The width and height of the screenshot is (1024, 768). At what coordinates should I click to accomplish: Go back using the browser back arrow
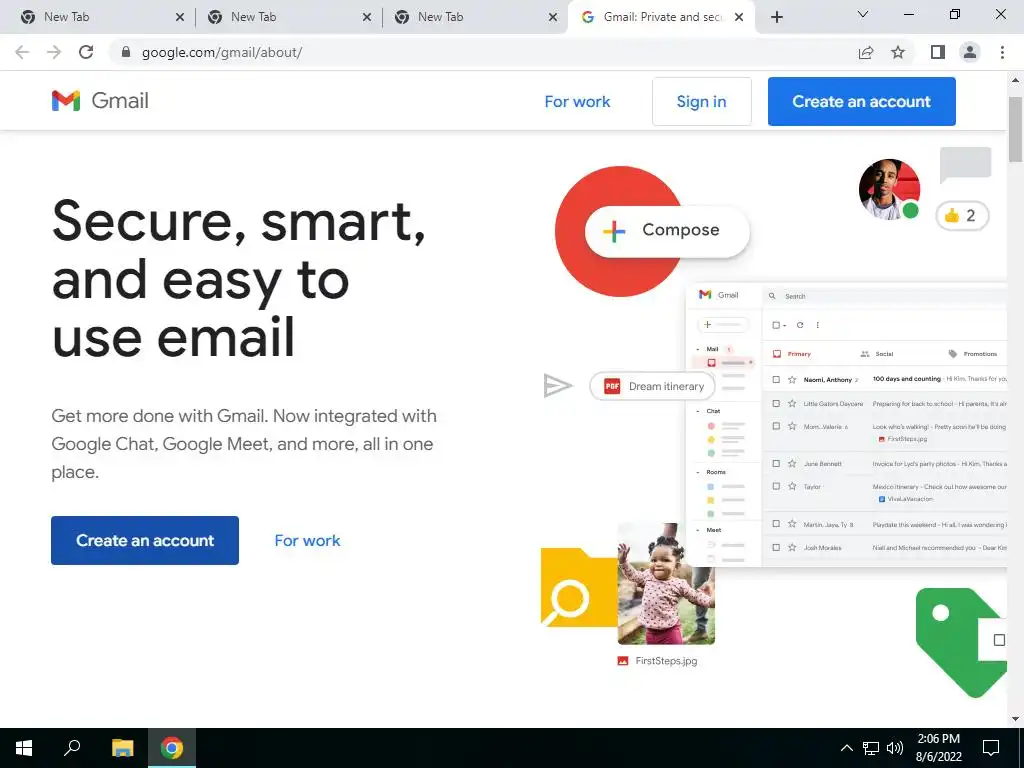(22, 52)
